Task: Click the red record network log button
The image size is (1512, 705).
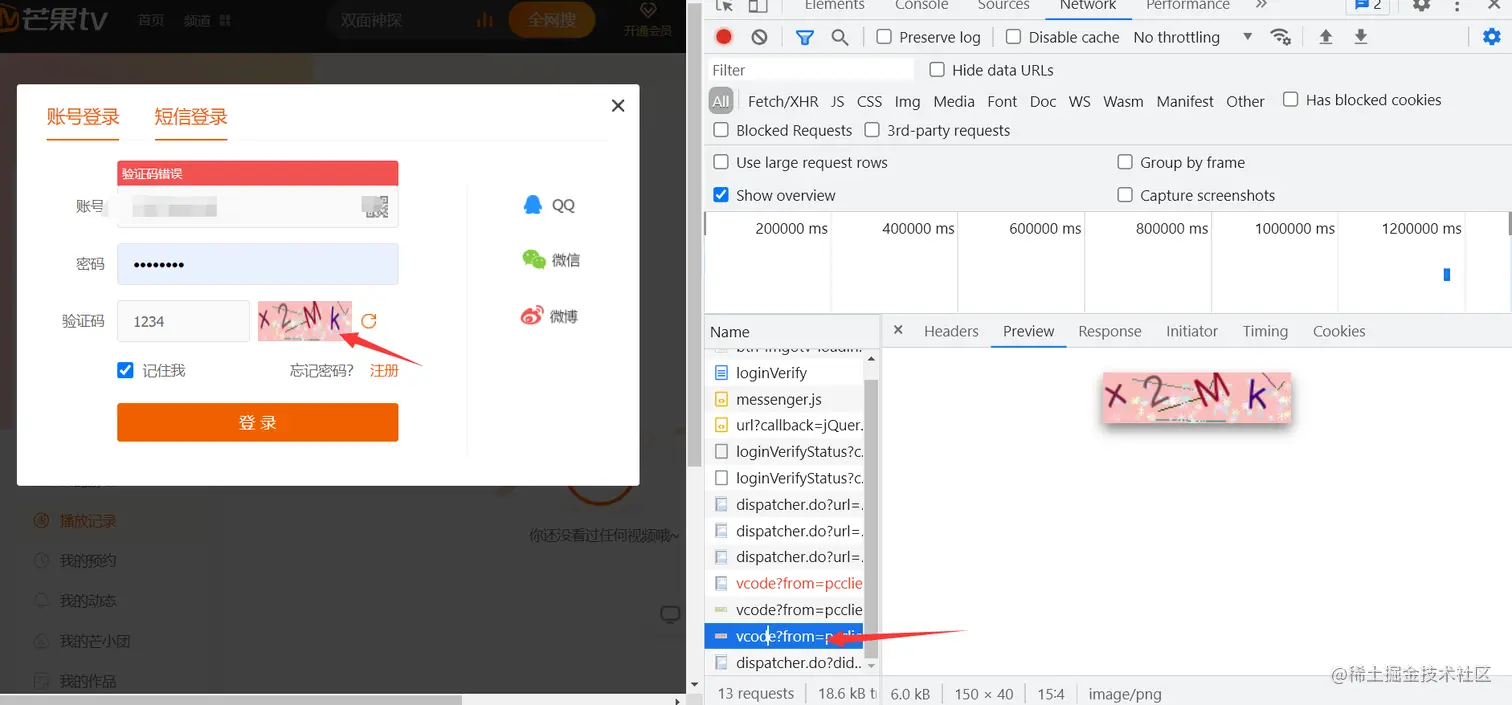Action: click(724, 37)
